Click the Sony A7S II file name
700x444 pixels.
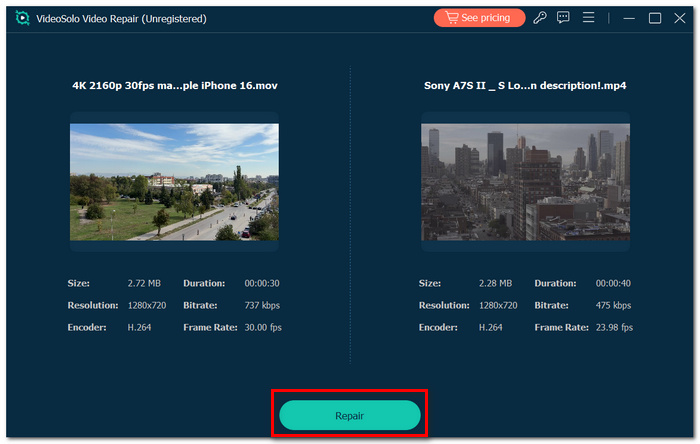[x=525, y=86]
